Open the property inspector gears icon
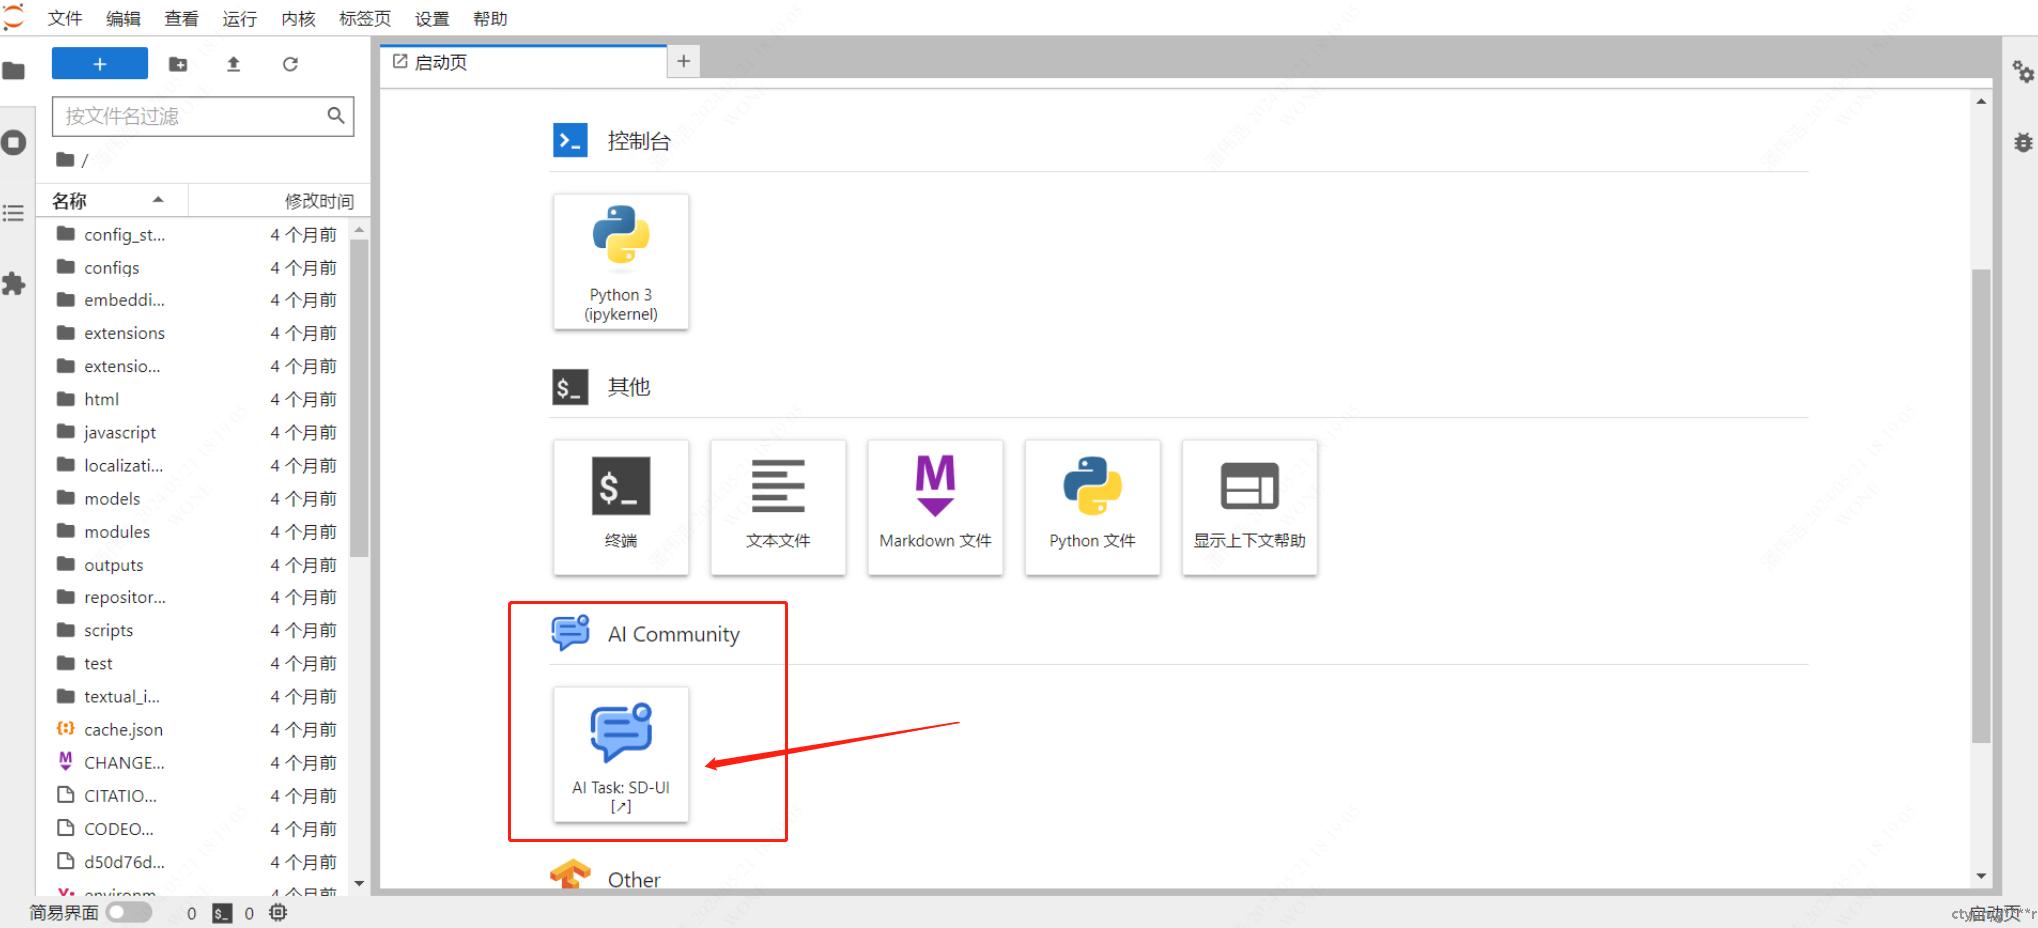Screen dimensions: 2038x928 [x=2022, y=71]
